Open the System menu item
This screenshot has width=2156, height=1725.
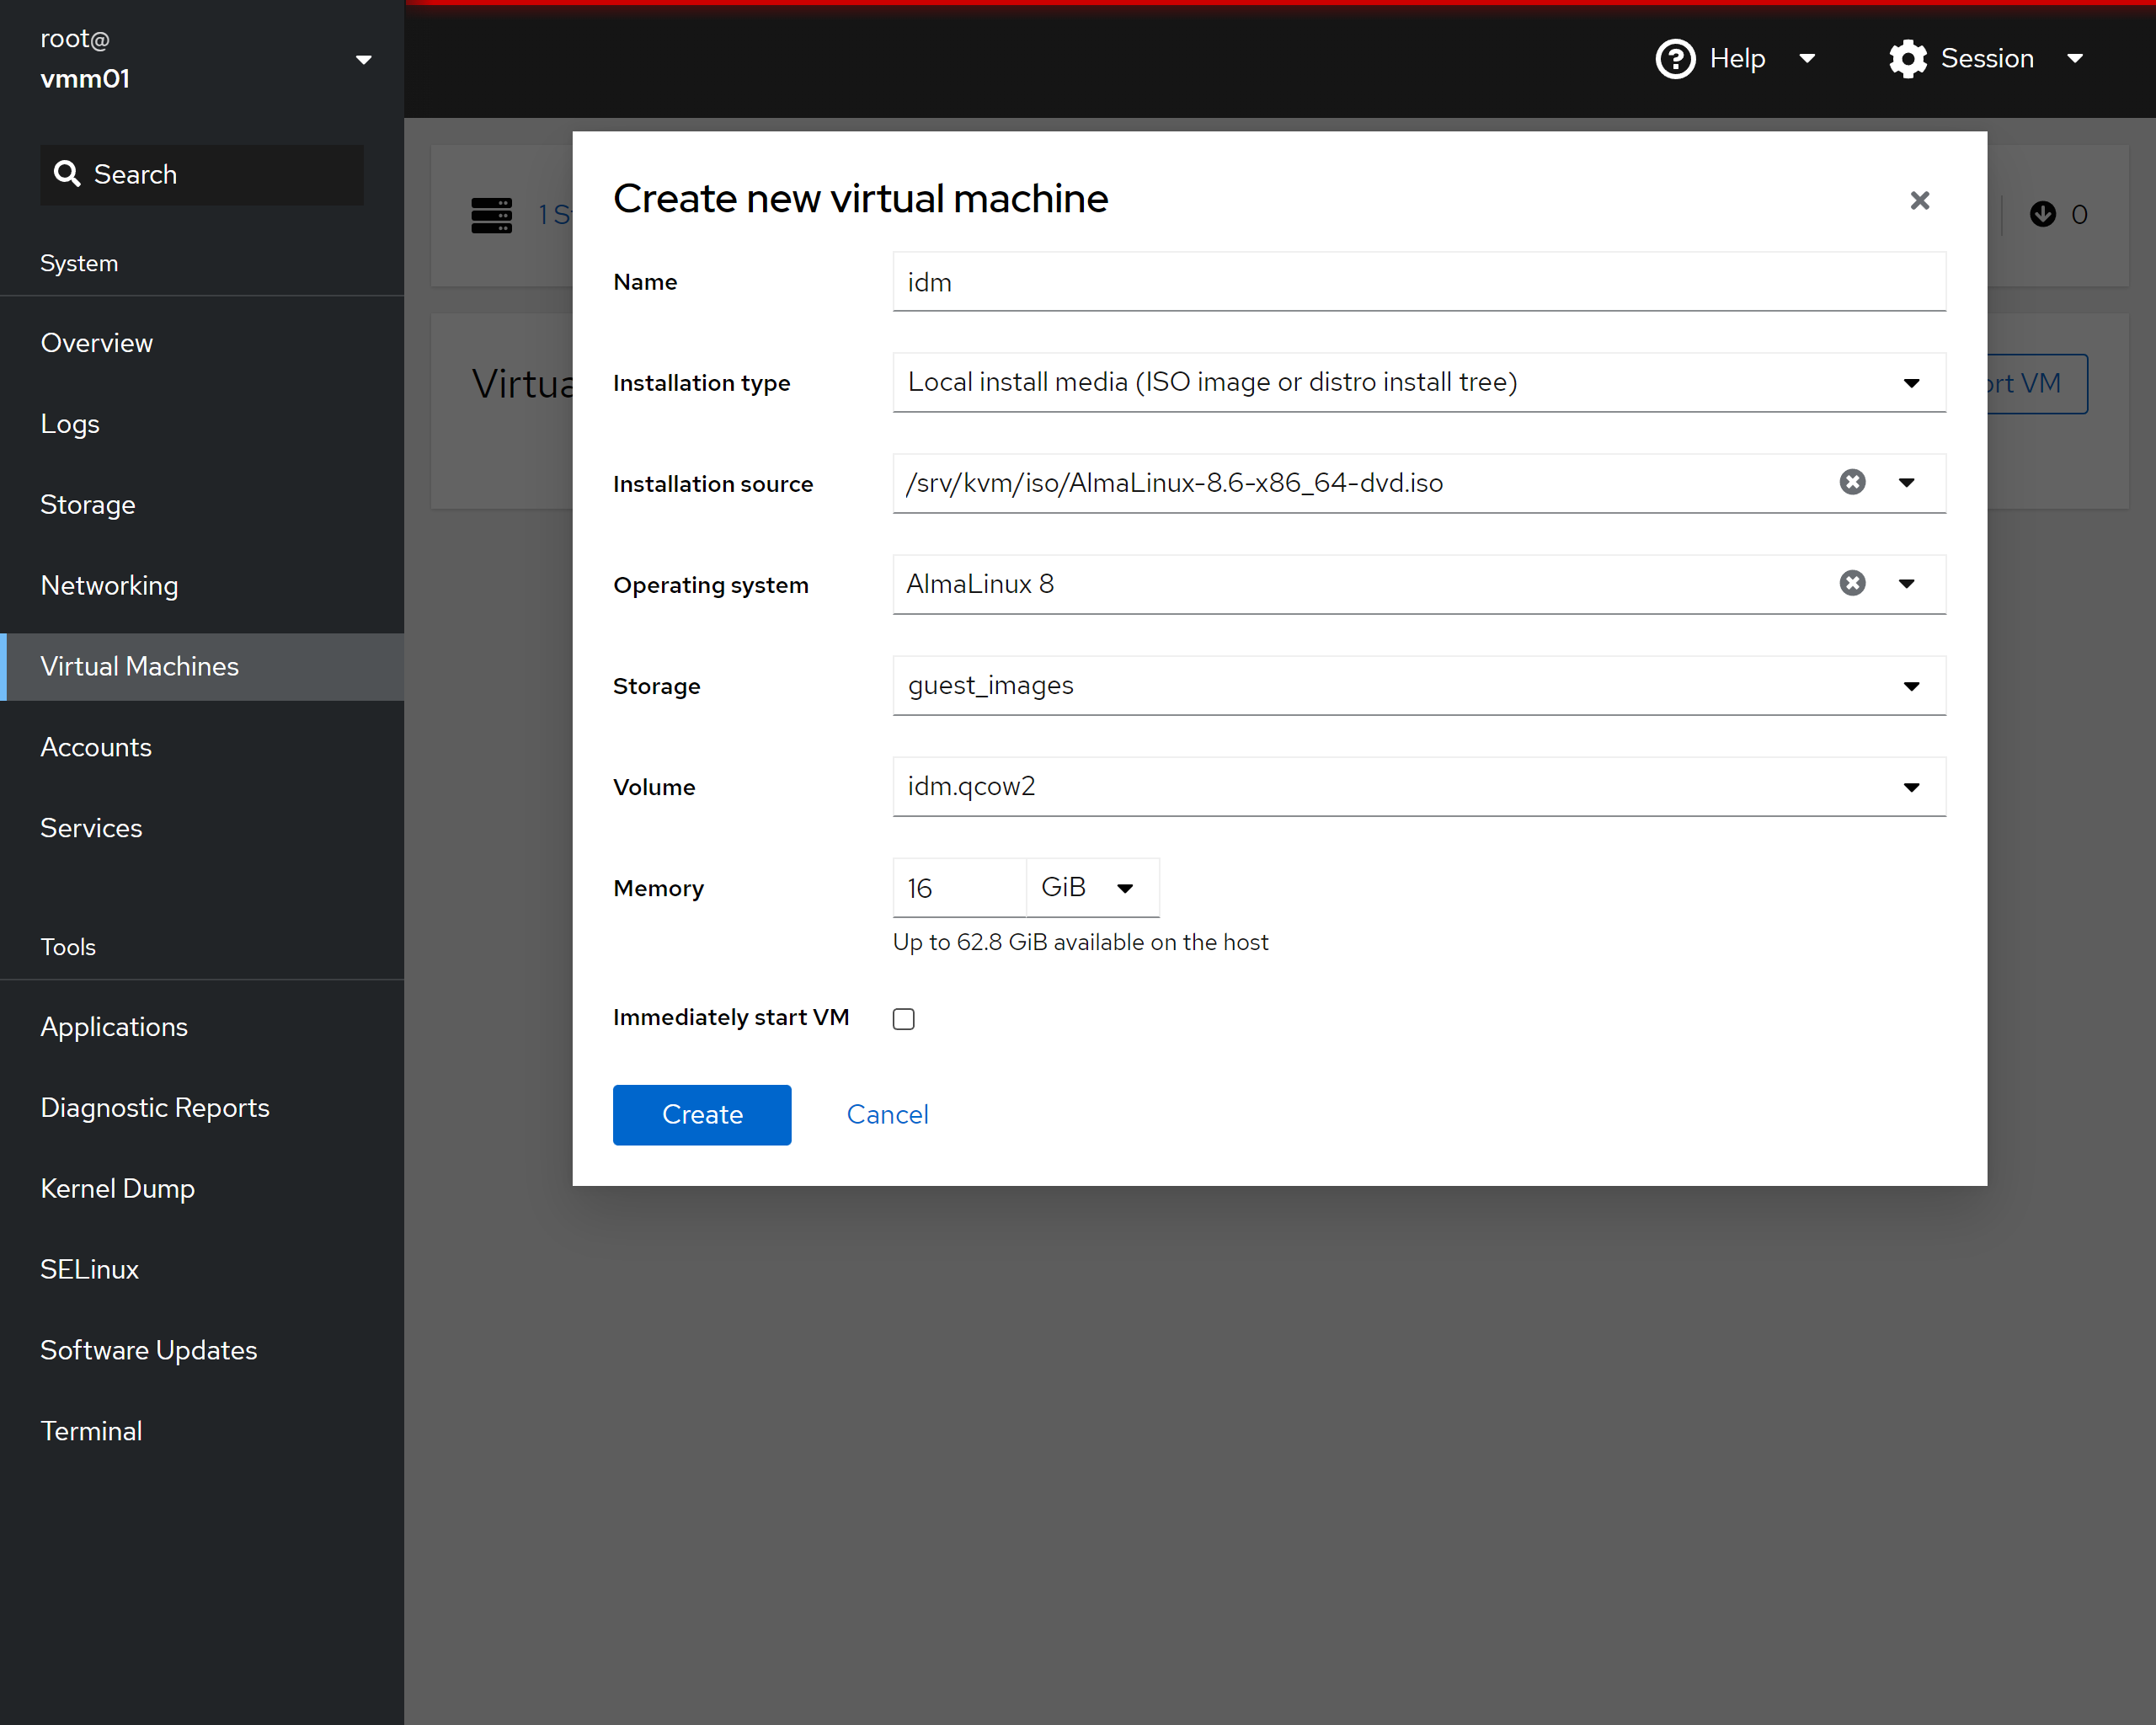(79, 262)
